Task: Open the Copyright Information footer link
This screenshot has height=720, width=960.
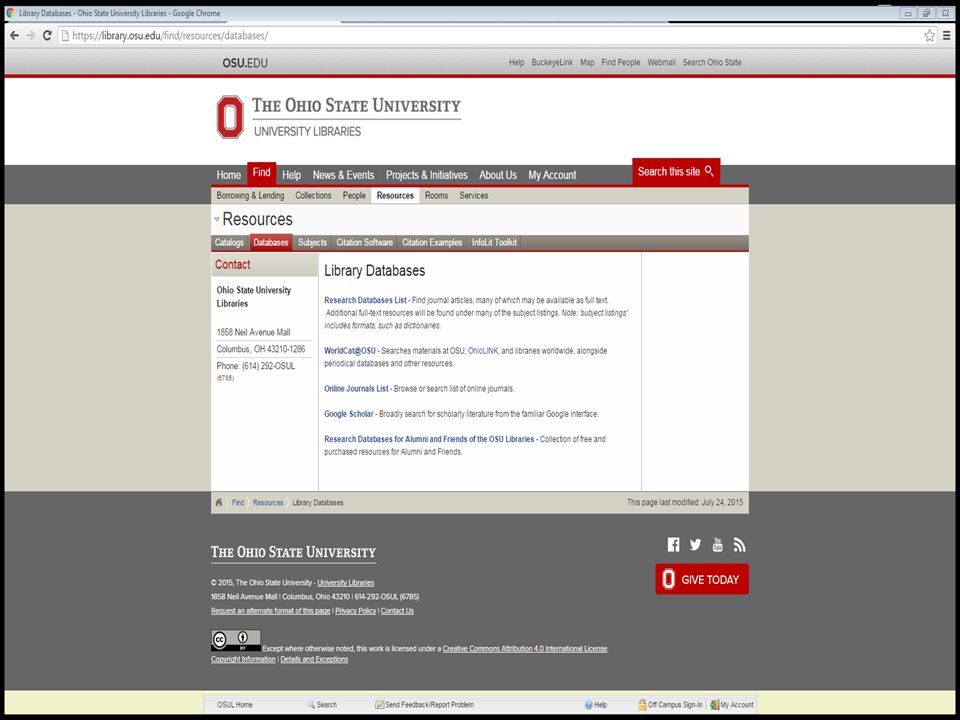Action: tap(243, 659)
